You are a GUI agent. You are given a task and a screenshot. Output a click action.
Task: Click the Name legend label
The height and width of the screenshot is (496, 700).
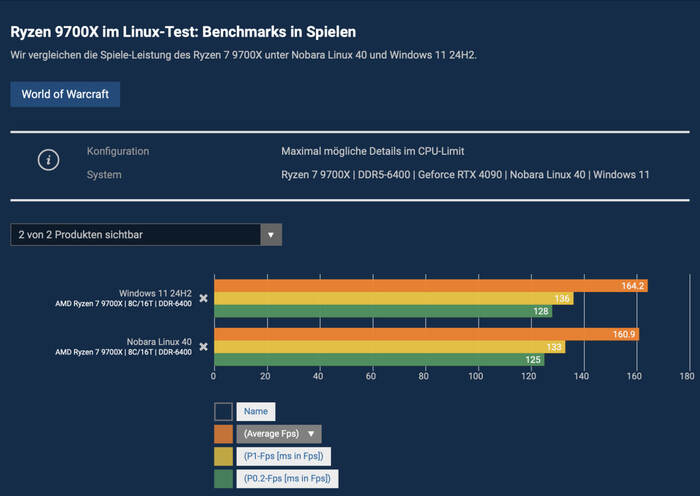click(x=256, y=411)
